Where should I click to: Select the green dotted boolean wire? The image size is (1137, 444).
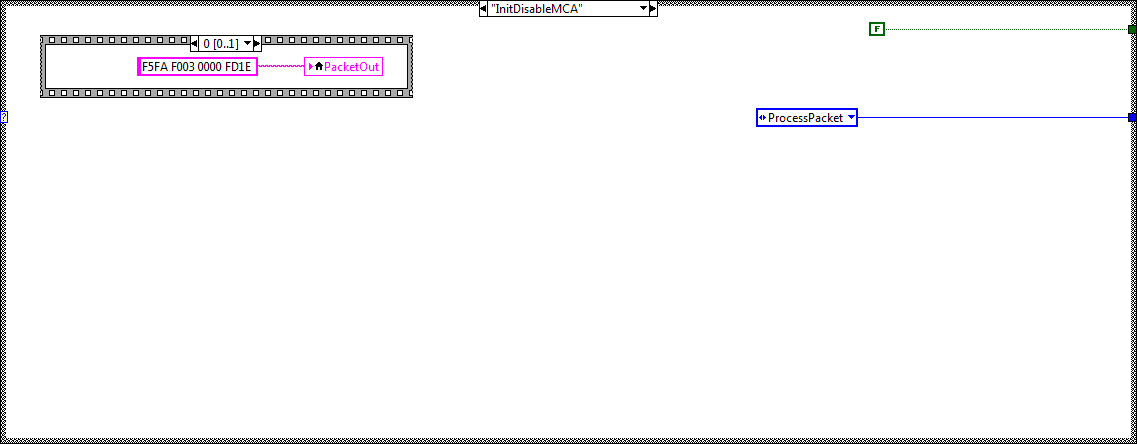(x=1006, y=30)
